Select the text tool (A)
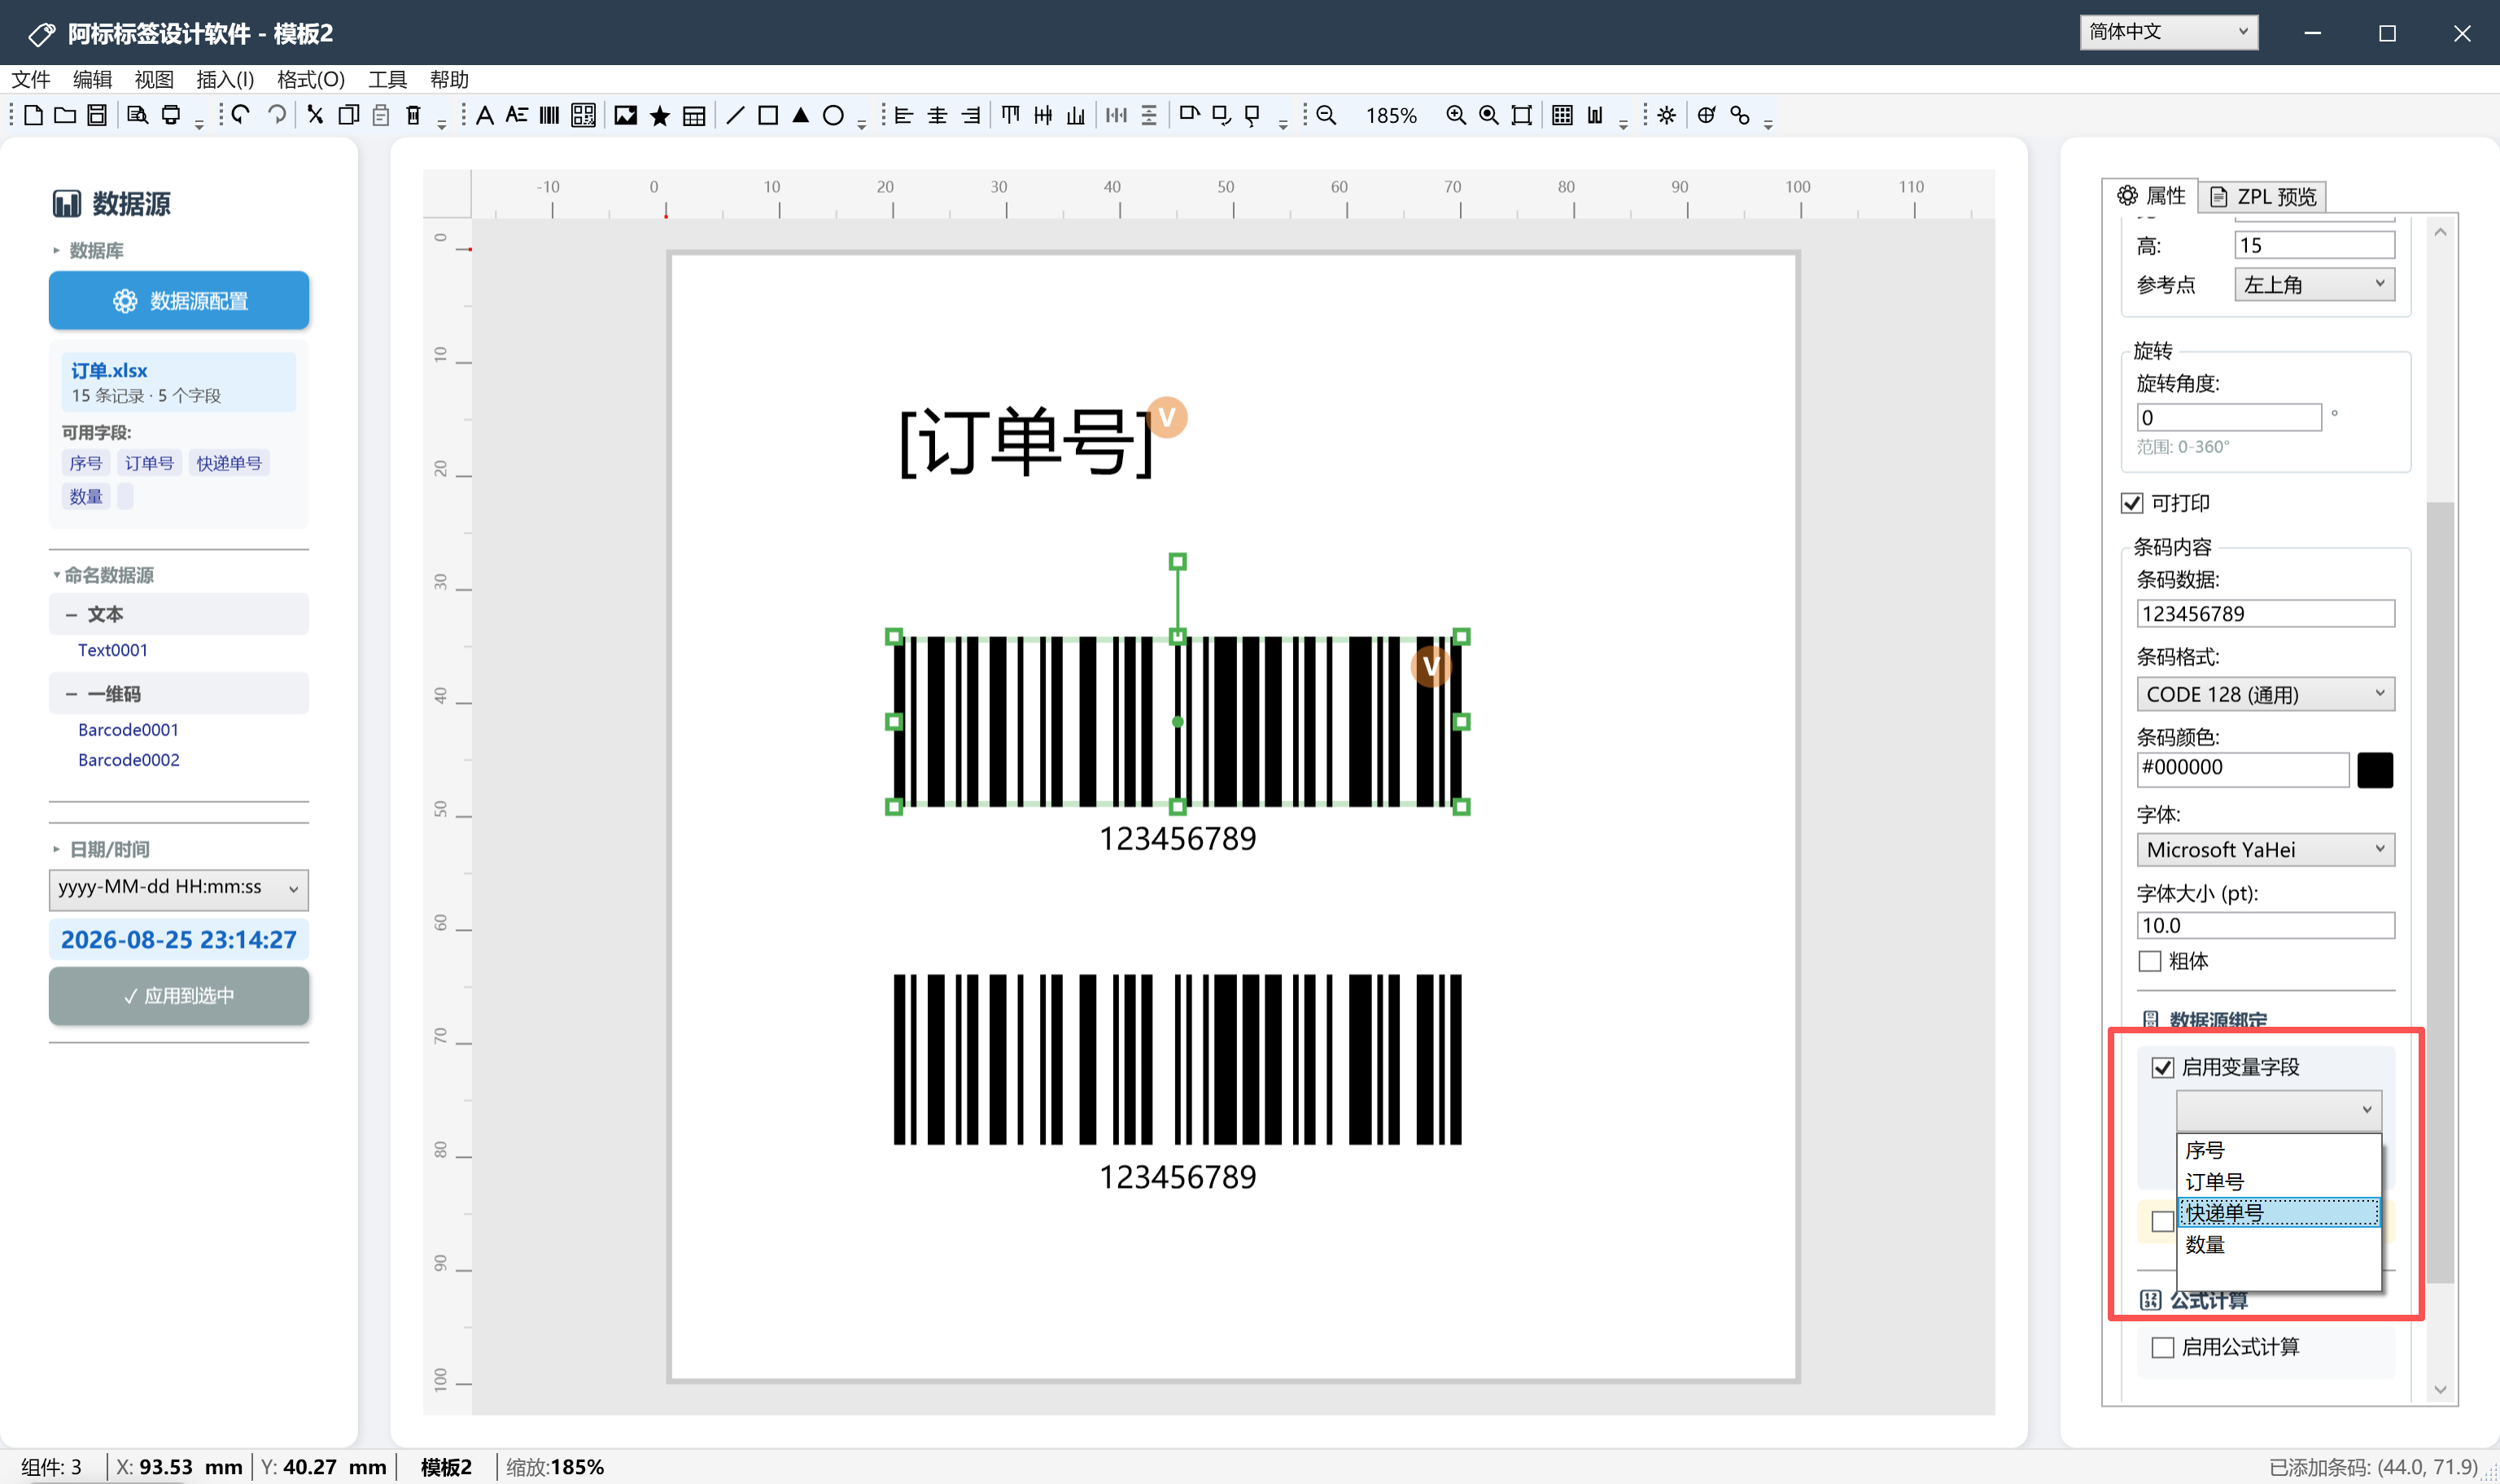The height and width of the screenshot is (1484, 2500). click(485, 116)
